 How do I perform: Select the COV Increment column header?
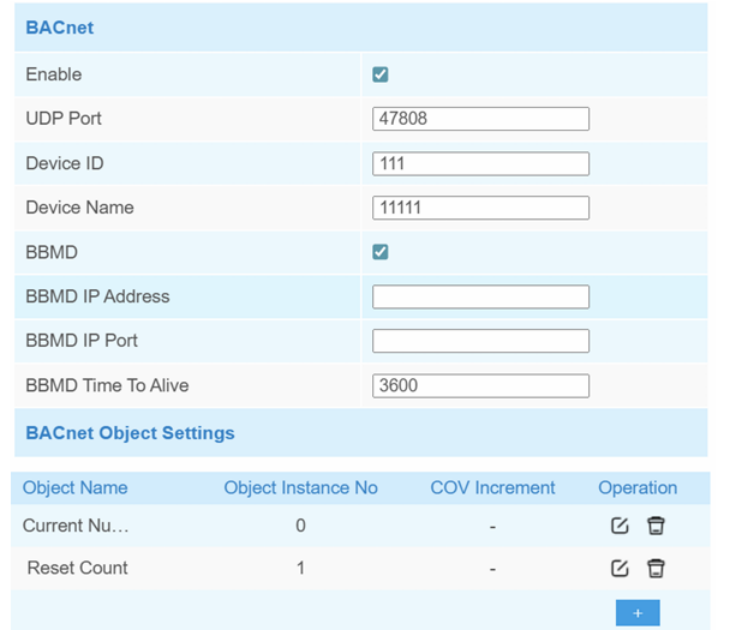[x=493, y=488]
